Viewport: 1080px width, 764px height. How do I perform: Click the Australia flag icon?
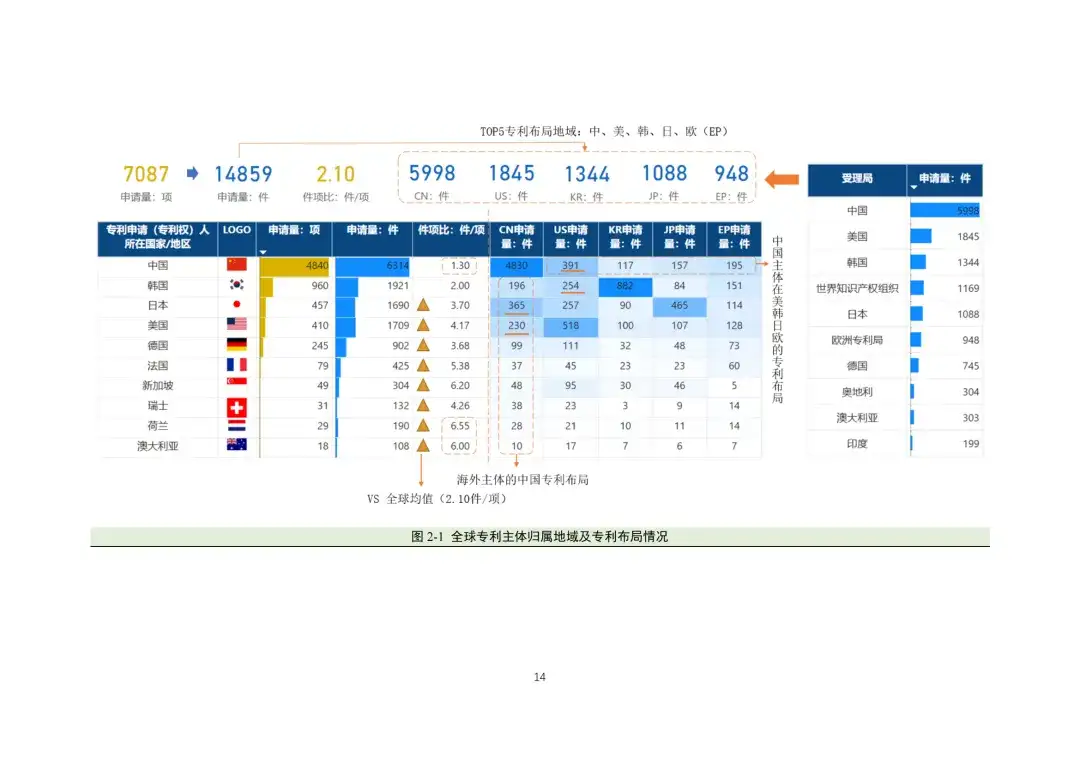point(236,444)
